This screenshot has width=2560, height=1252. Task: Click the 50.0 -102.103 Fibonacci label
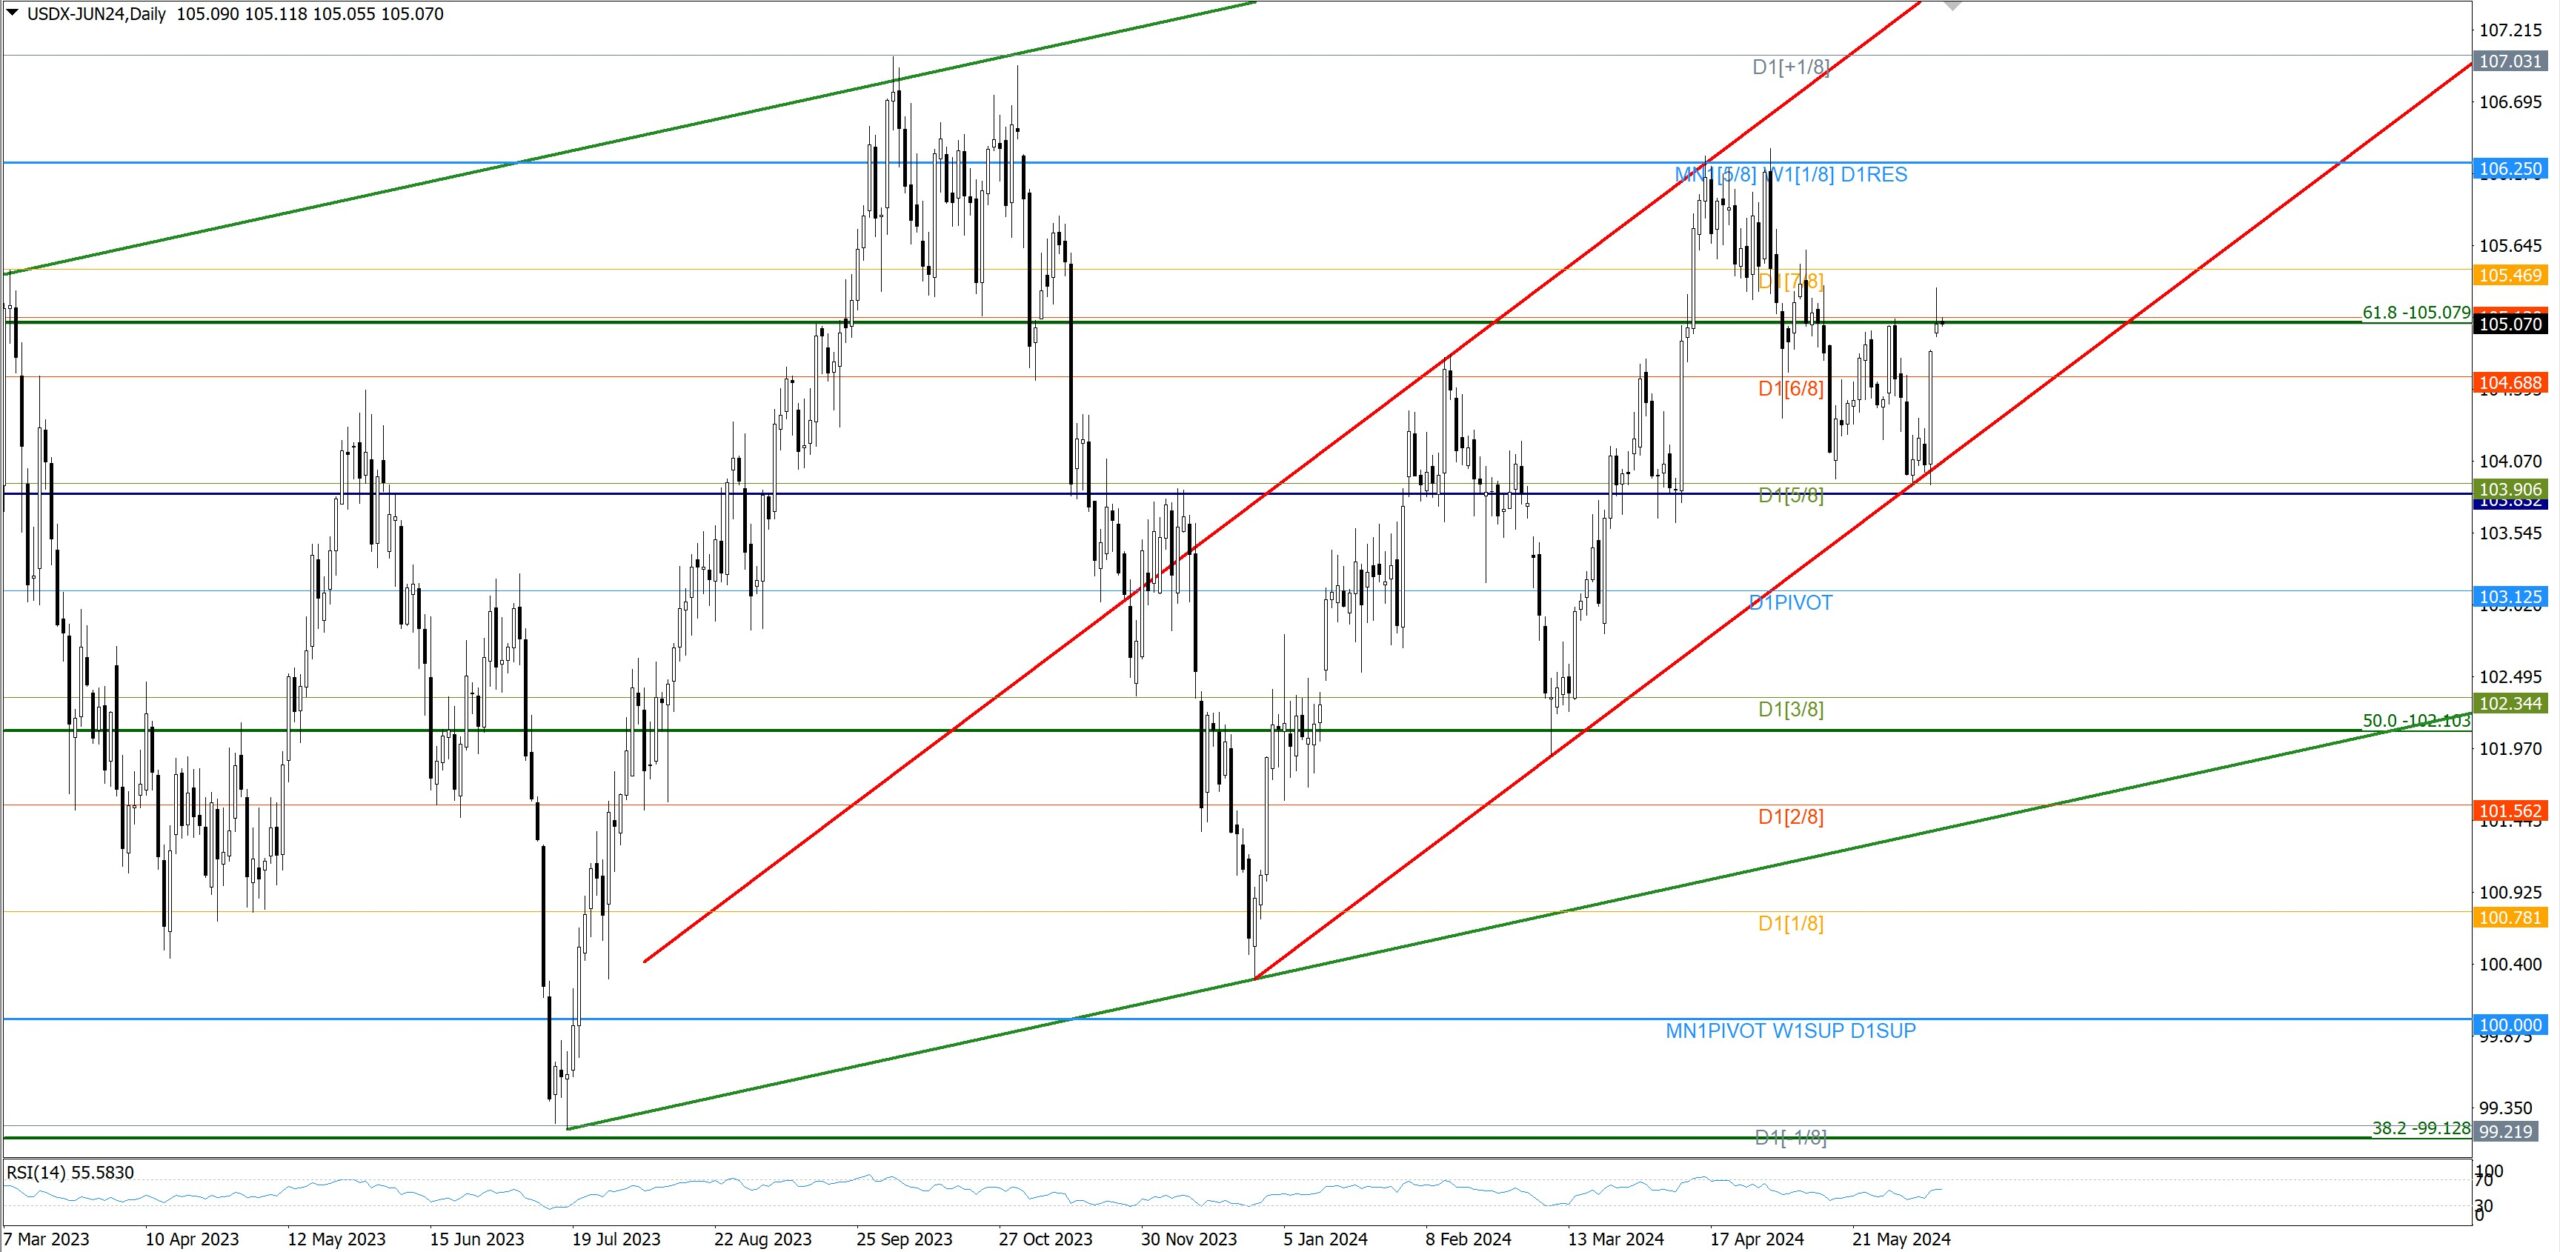2415,720
